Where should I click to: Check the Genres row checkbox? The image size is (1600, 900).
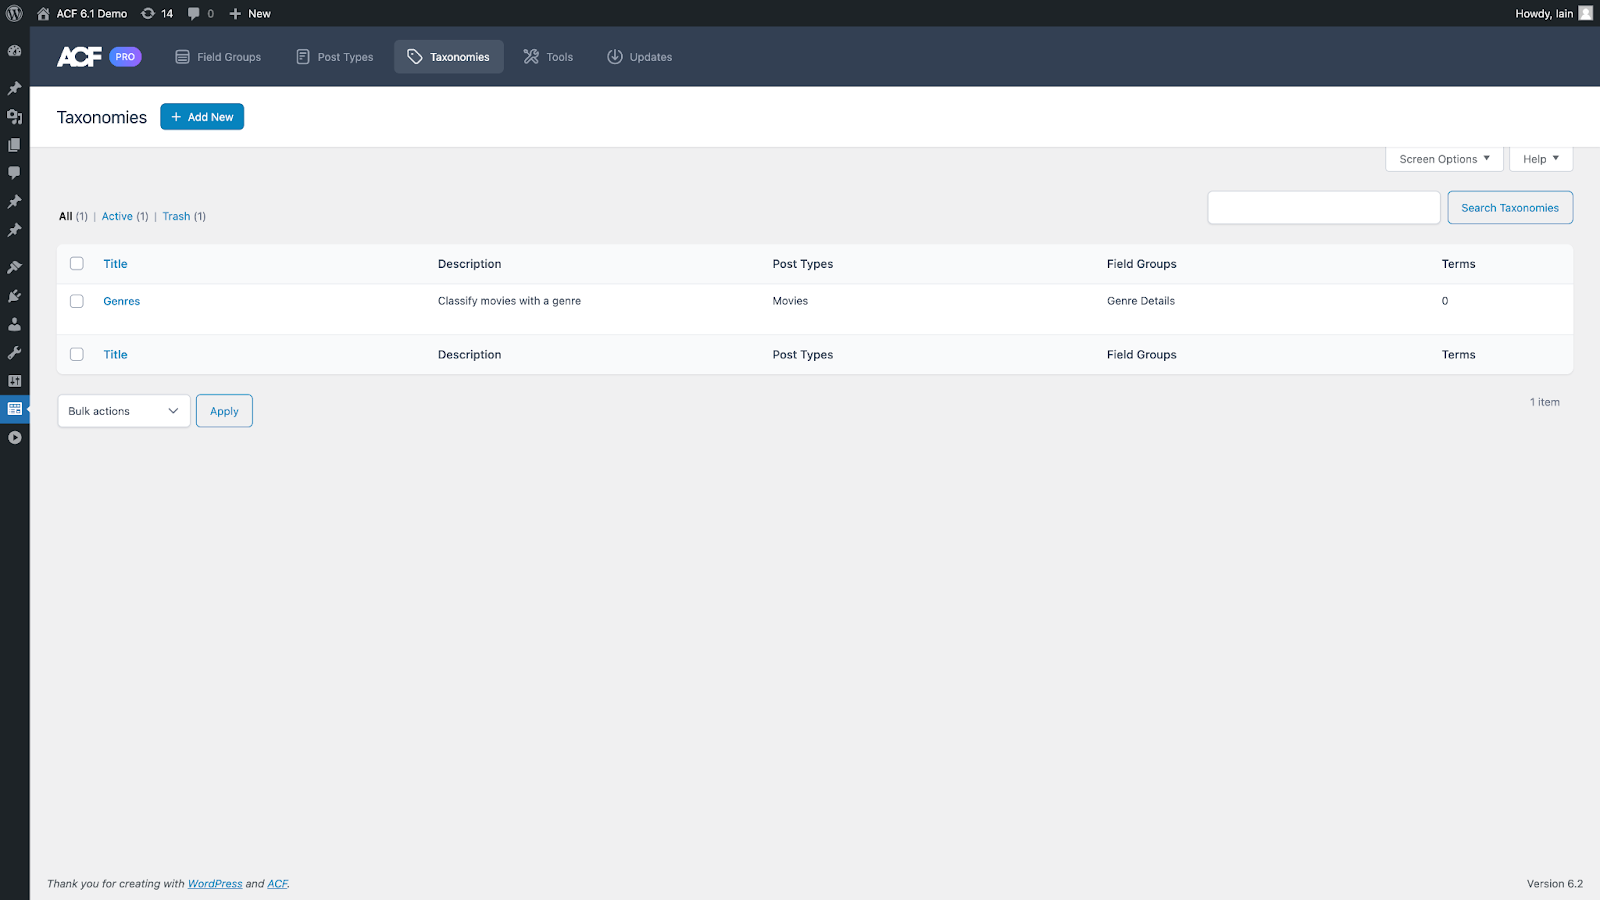(77, 301)
